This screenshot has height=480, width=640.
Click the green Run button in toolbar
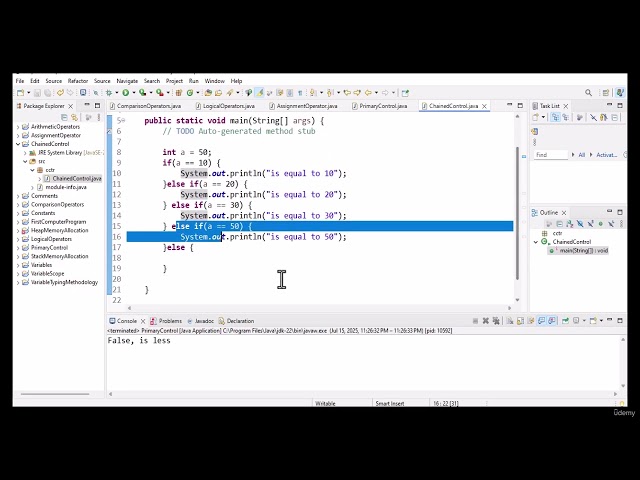[126, 93]
